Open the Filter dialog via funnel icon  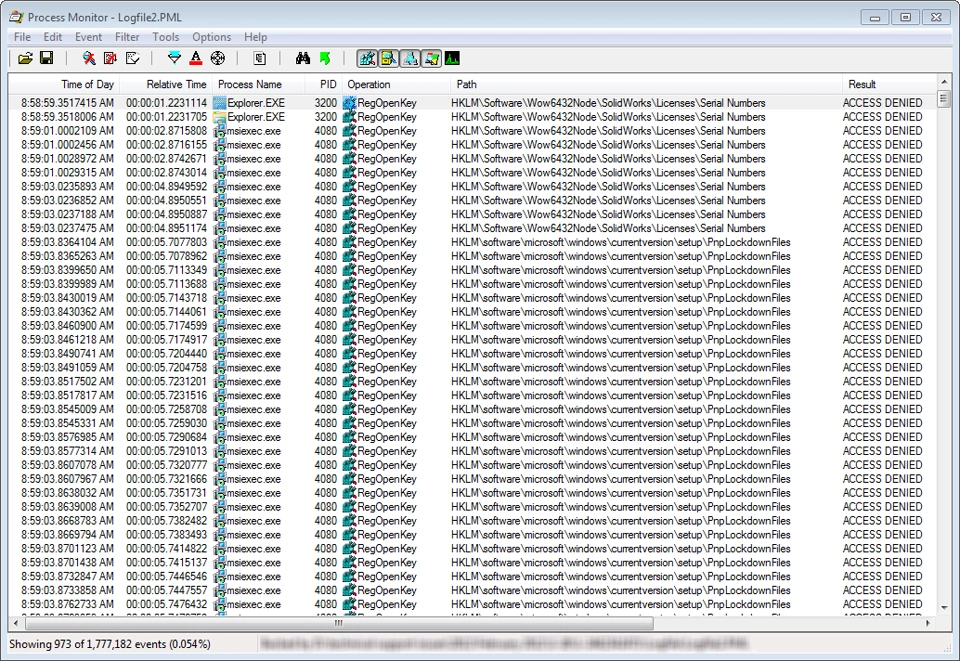[174, 58]
